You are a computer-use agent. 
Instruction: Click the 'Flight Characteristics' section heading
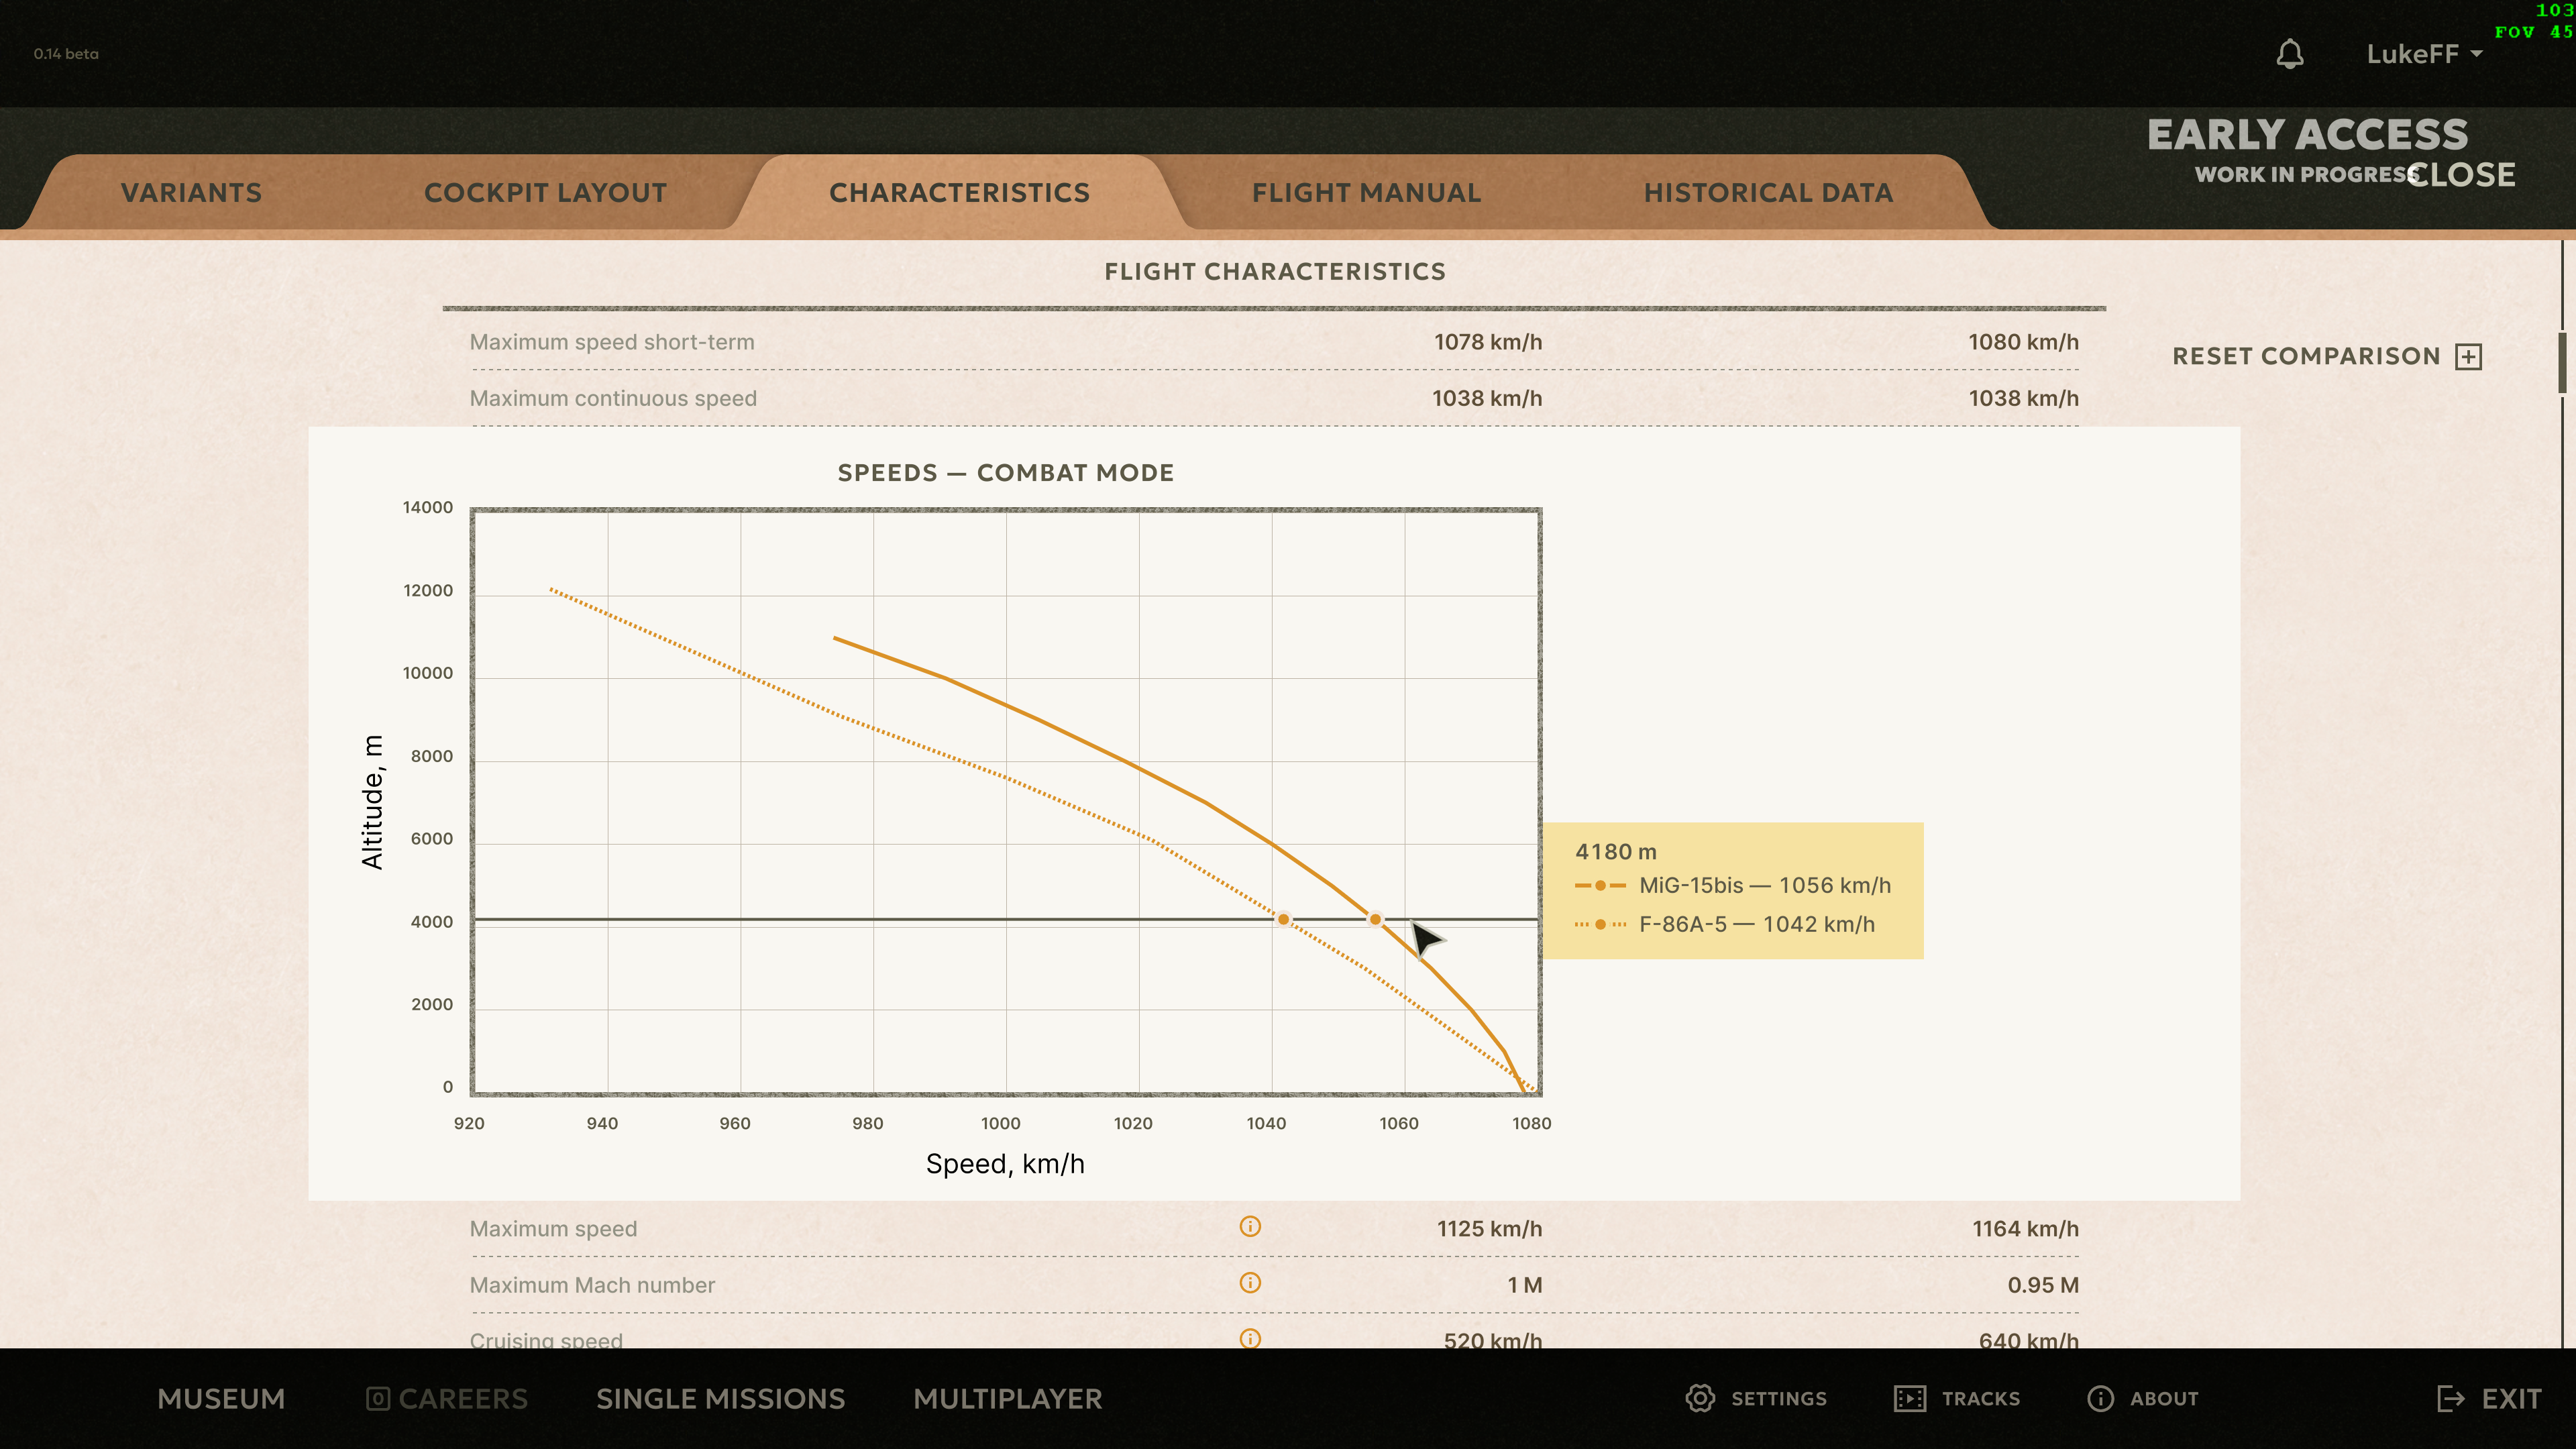pyautogui.click(x=1275, y=272)
